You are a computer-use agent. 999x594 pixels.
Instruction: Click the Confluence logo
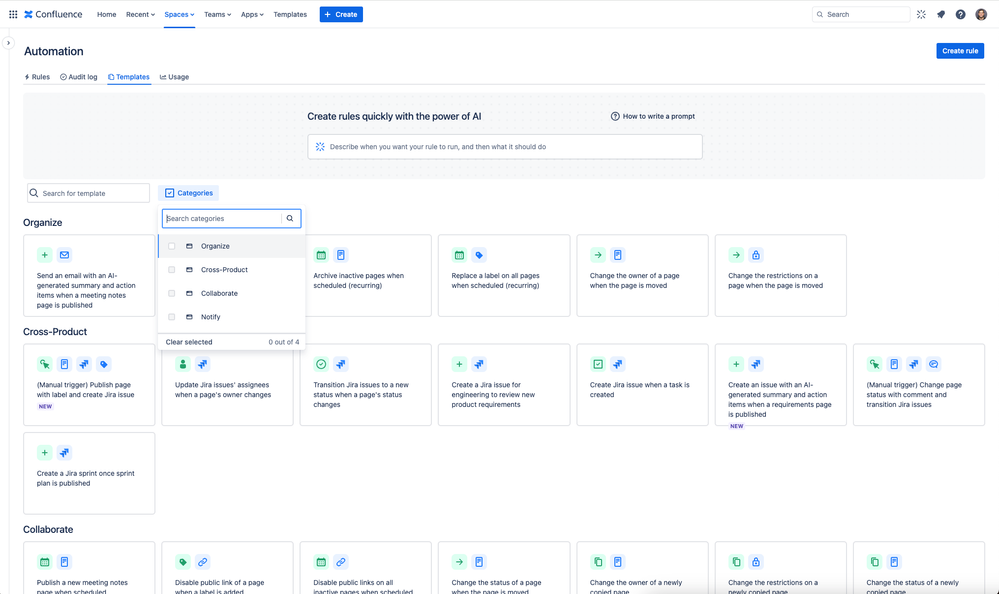tap(54, 14)
